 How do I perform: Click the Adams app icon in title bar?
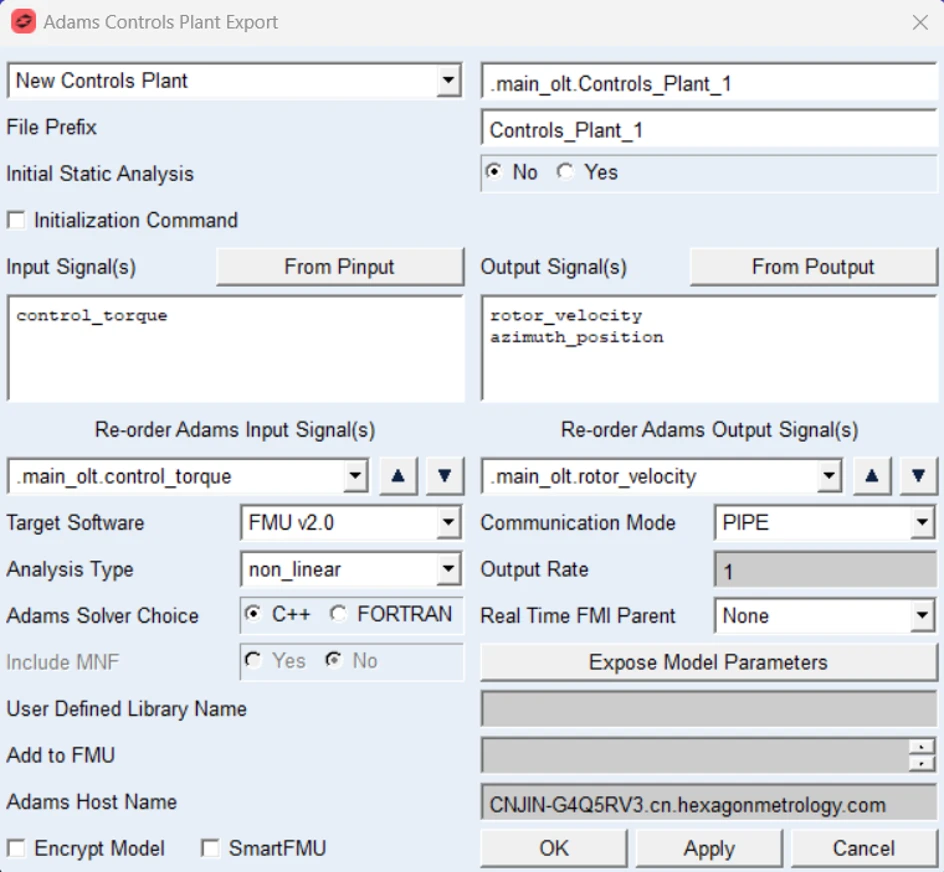point(23,22)
